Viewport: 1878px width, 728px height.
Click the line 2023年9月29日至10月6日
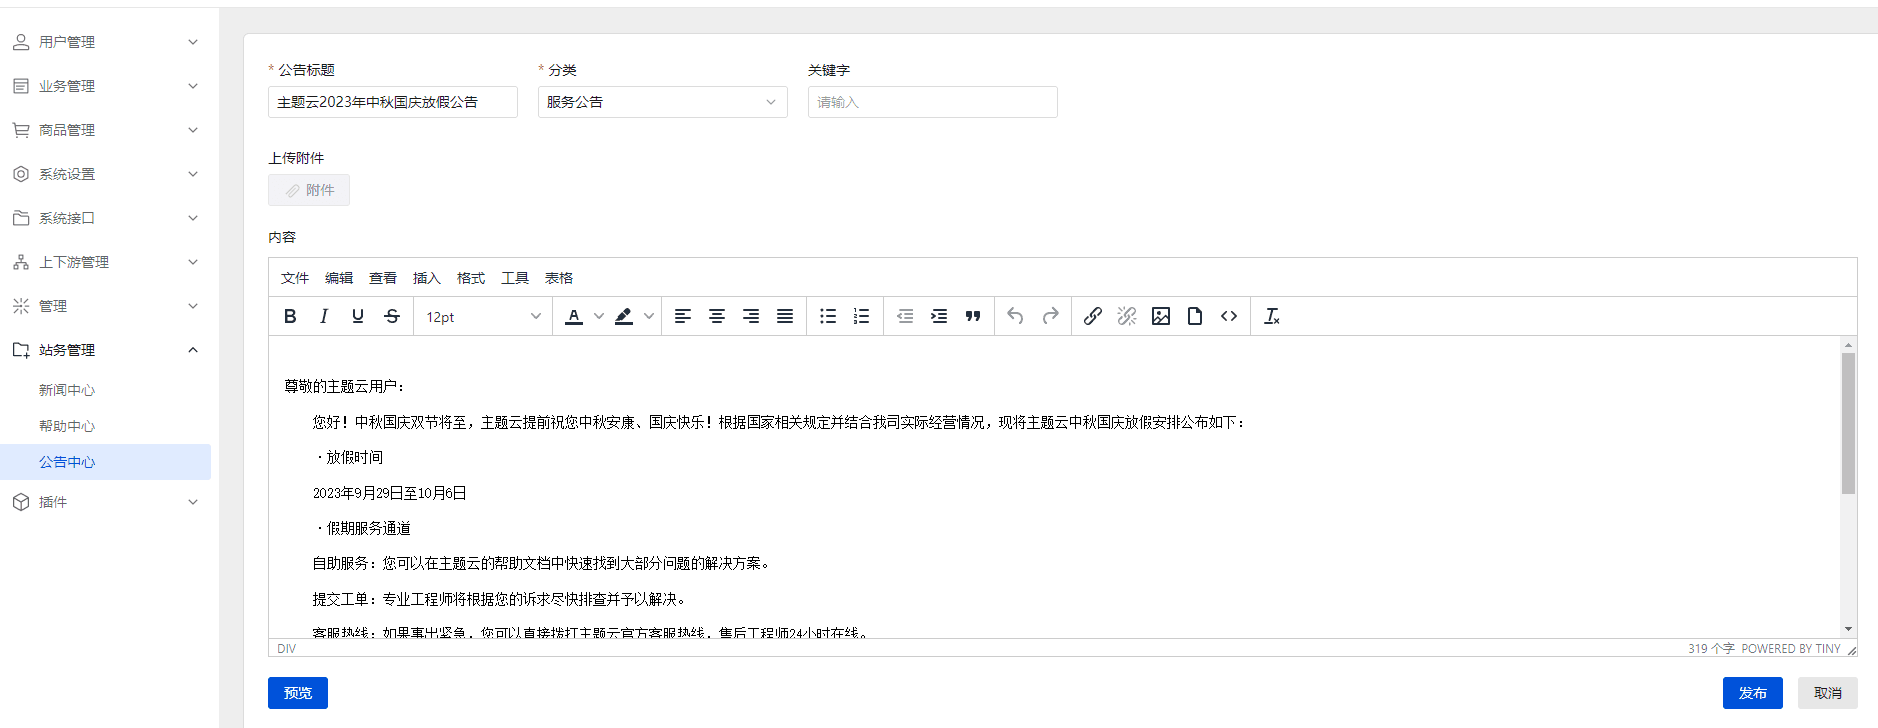390,493
